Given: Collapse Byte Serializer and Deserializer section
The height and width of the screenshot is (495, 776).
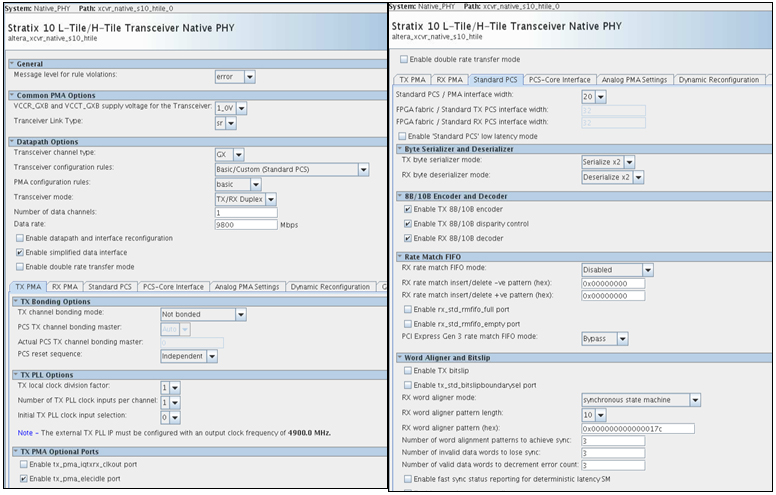Looking at the screenshot, I should [400, 148].
